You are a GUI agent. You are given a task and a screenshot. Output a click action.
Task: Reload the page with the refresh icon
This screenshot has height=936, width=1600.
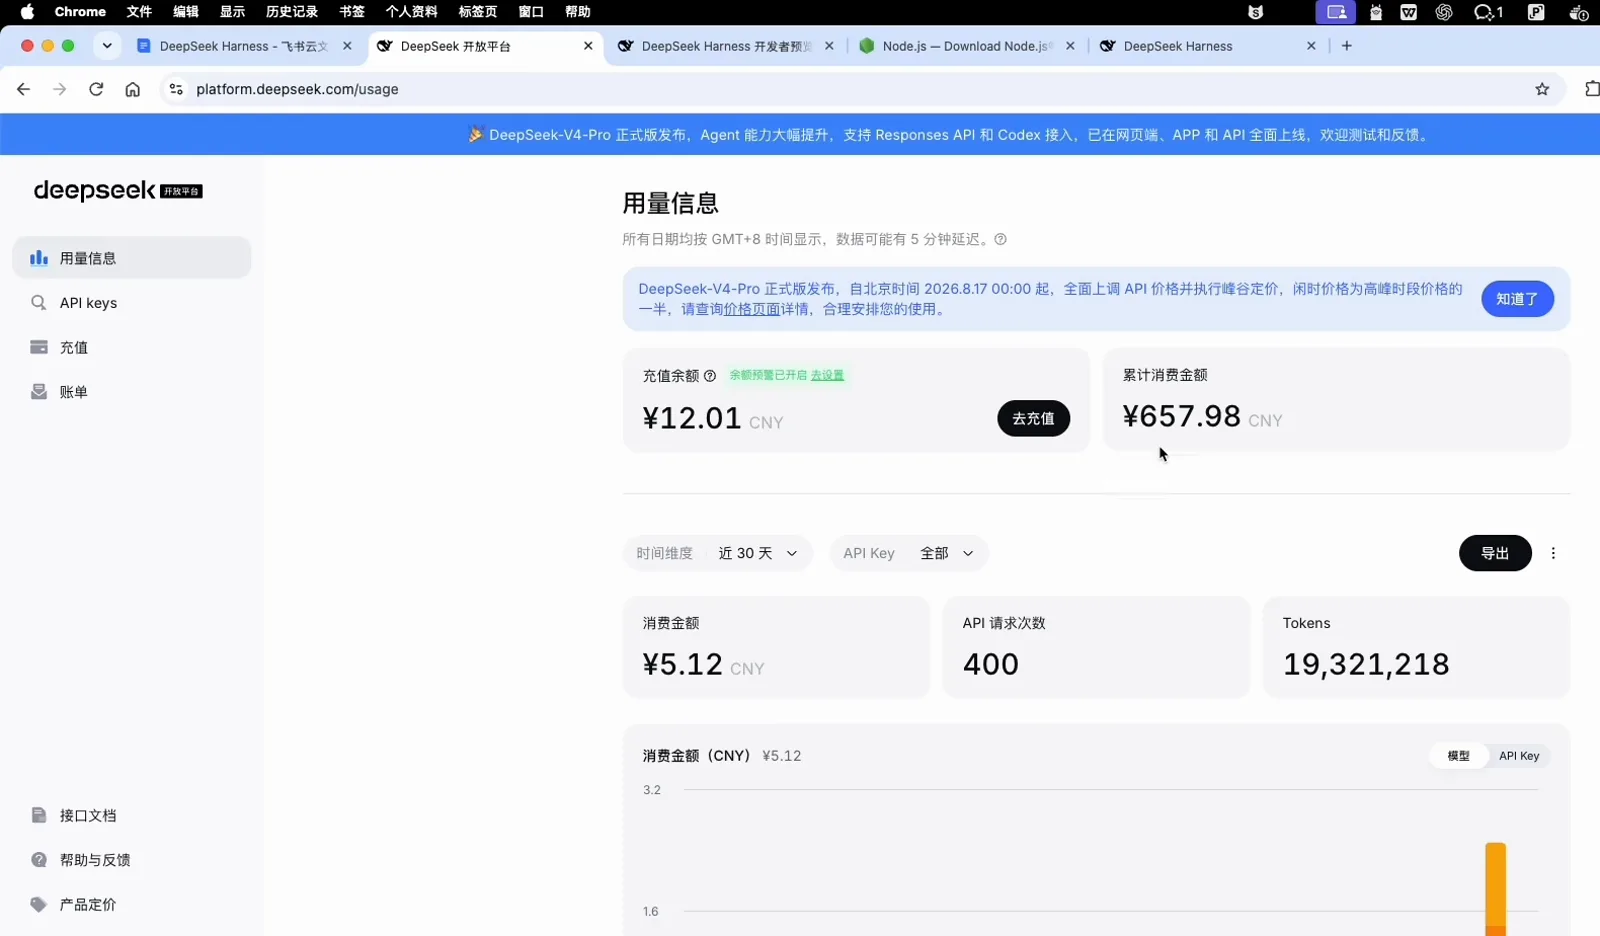tap(96, 89)
